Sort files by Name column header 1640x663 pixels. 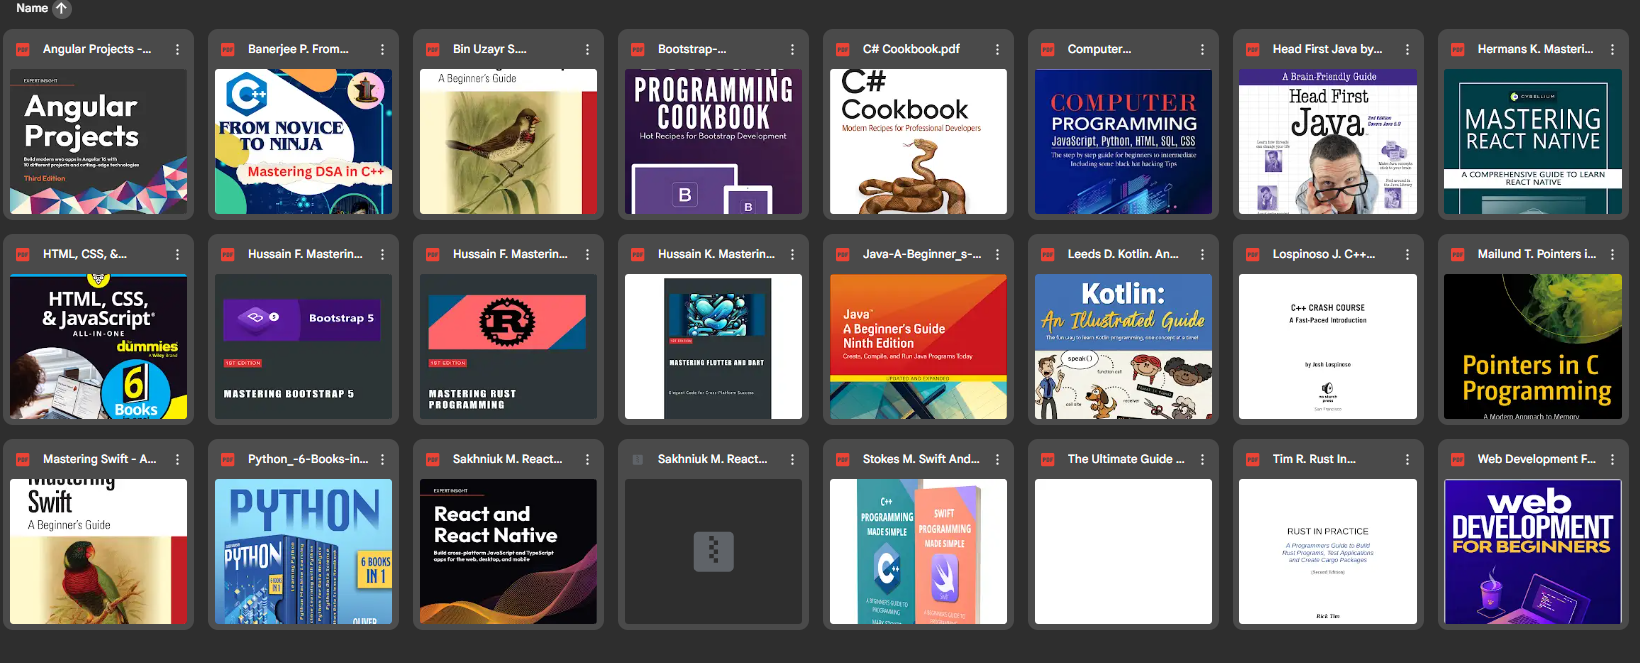tap(32, 8)
